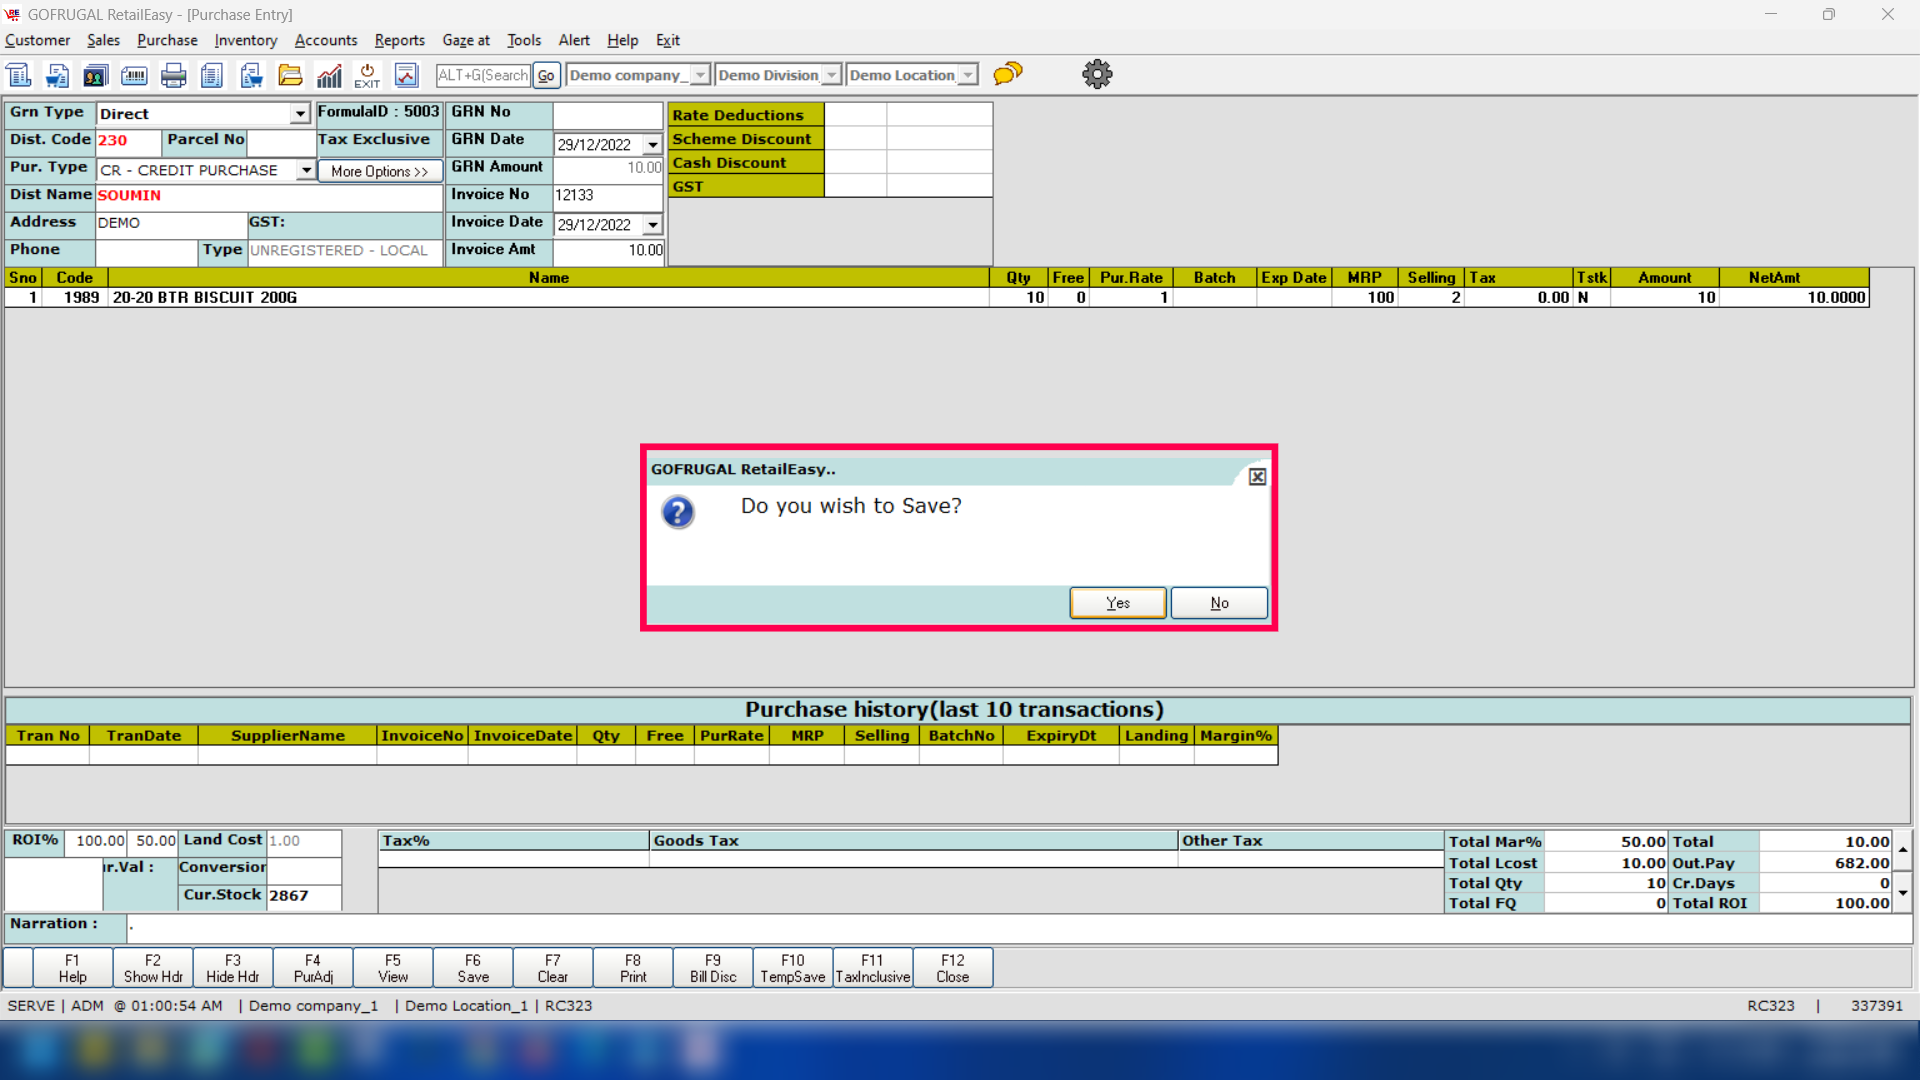Click the customers photo icon in toolbar
Viewport: 1920px width, 1080px height.
pyautogui.click(x=95, y=75)
